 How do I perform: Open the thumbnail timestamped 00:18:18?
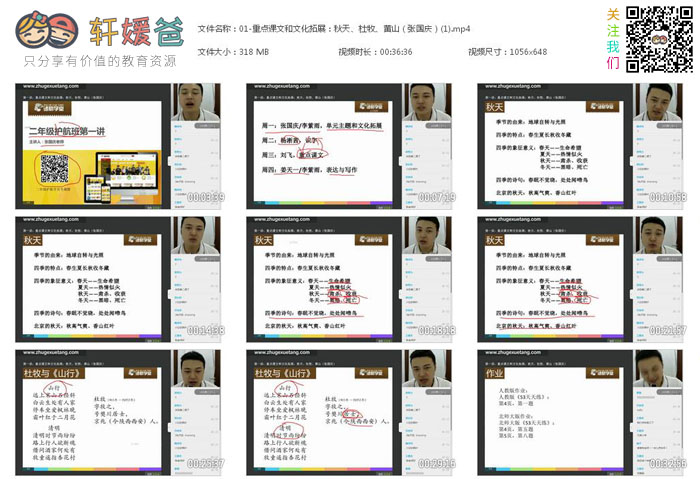(349, 279)
